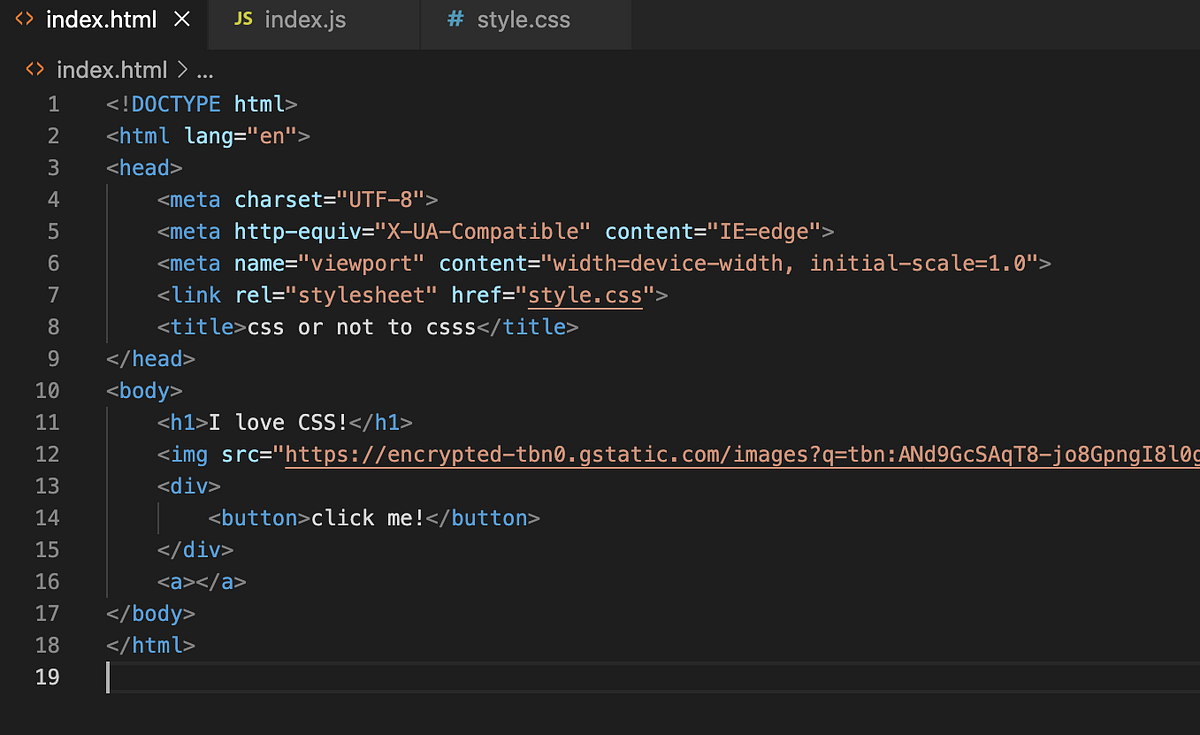Click the JS icon on the index.js tab
Image resolution: width=1200 pixels, height=735 pixels.
coord(242,18)
